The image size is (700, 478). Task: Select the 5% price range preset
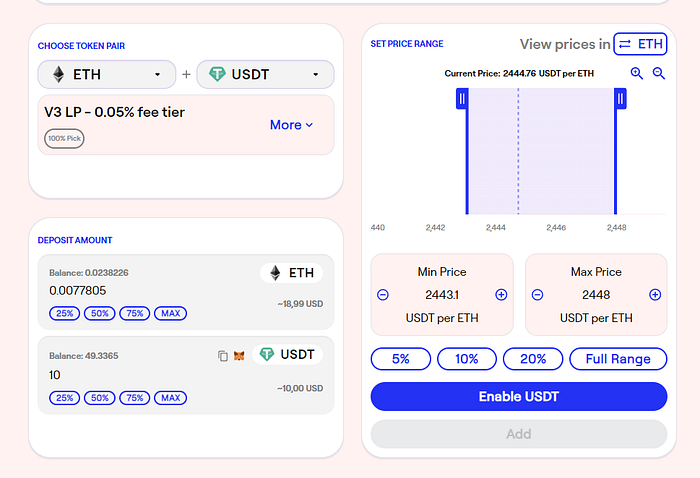[x=401, y=359]
